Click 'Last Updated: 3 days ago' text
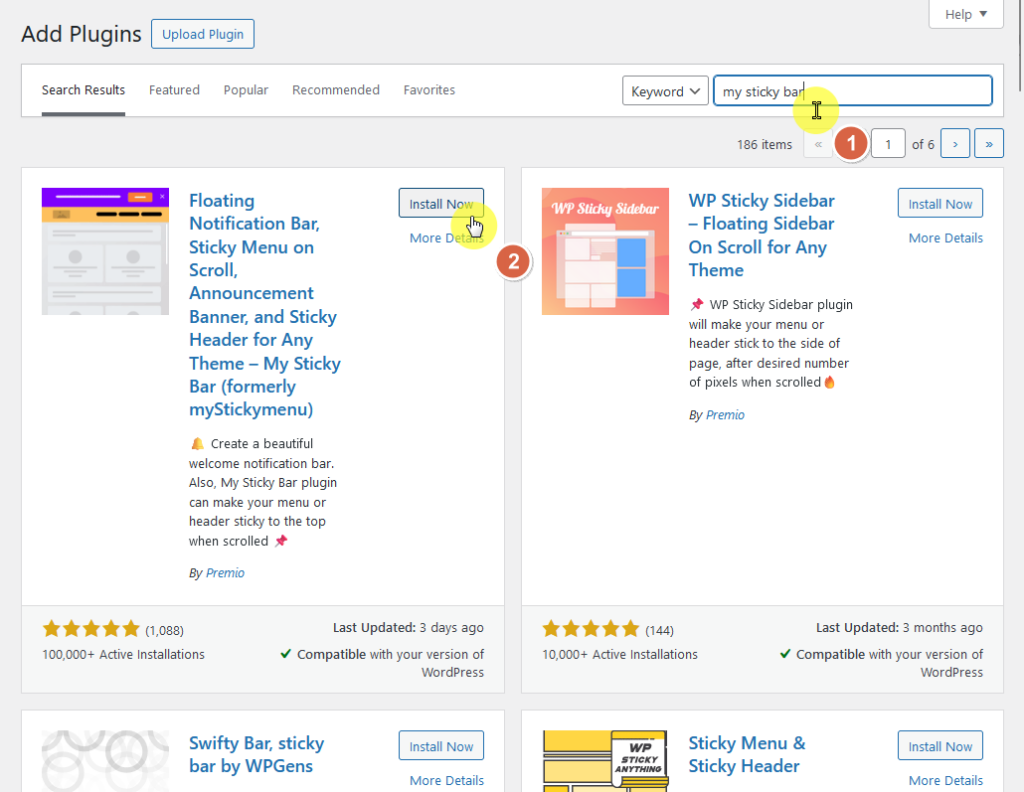 pos(408,628)
